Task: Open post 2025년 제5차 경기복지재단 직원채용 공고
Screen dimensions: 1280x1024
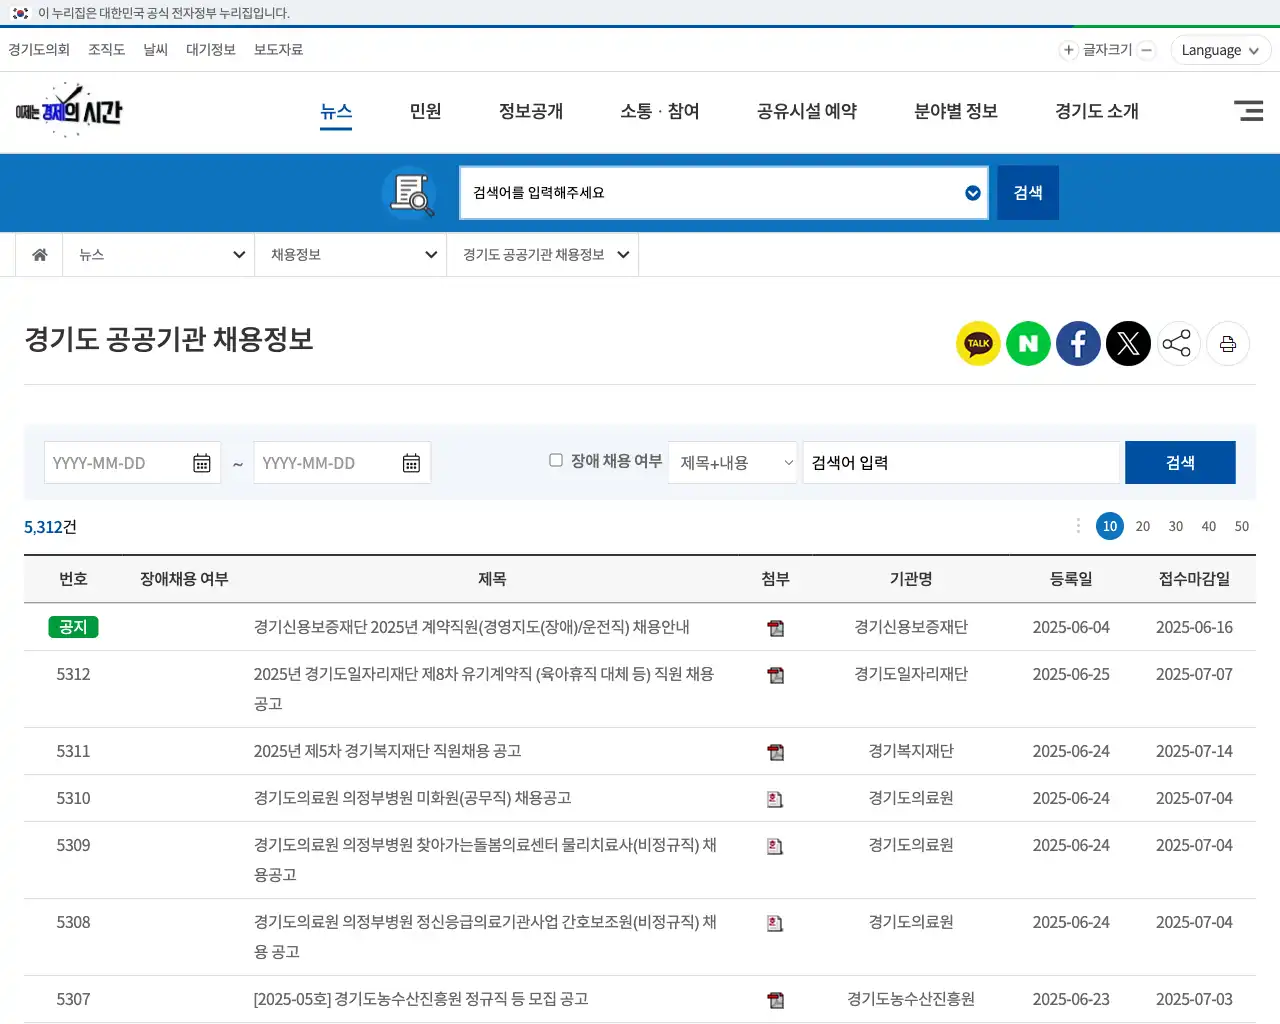Action: point(388,751)
